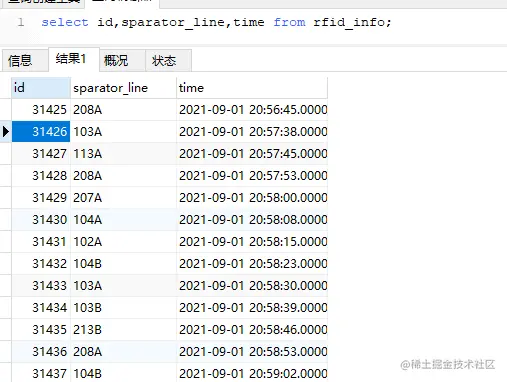The width and height of the screenshot is (507, 382).
Task: Click 103A in row 31433
Action: [x=123, y=286]
